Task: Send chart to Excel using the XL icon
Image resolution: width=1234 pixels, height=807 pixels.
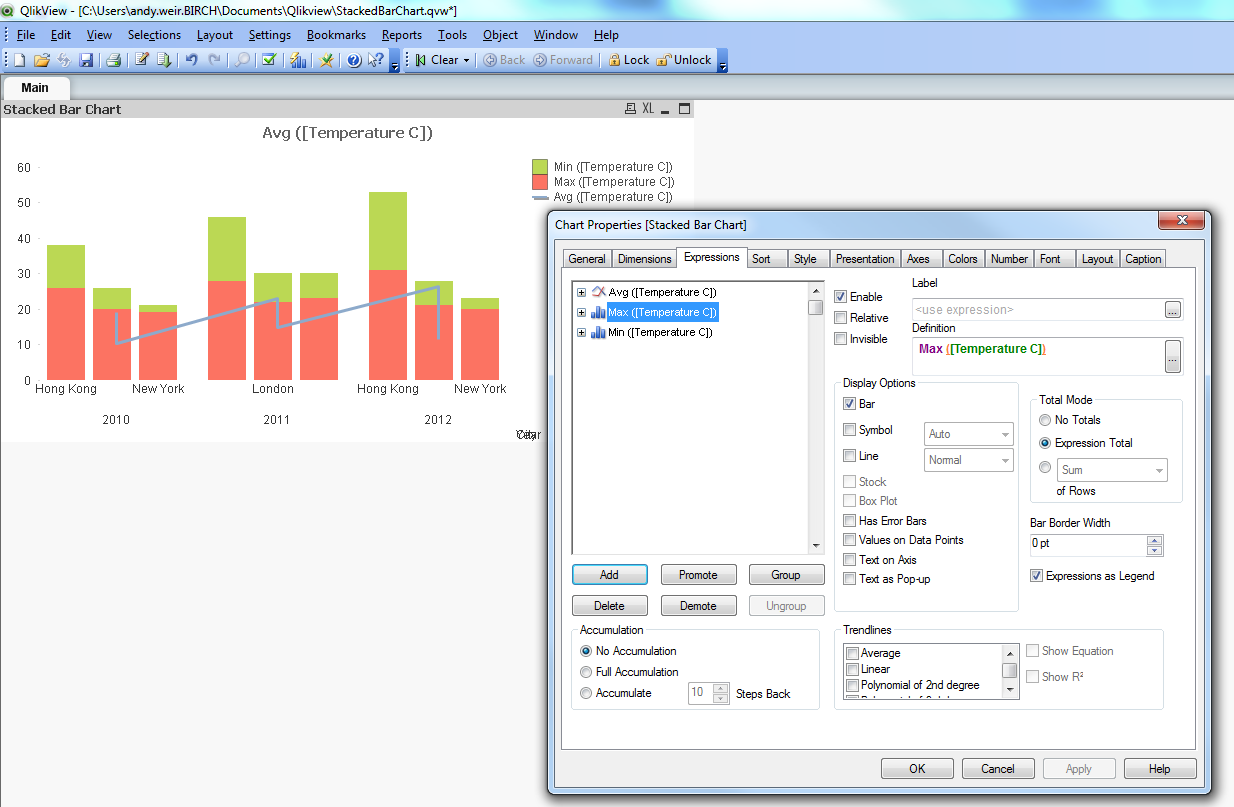Action: [648, 109]
